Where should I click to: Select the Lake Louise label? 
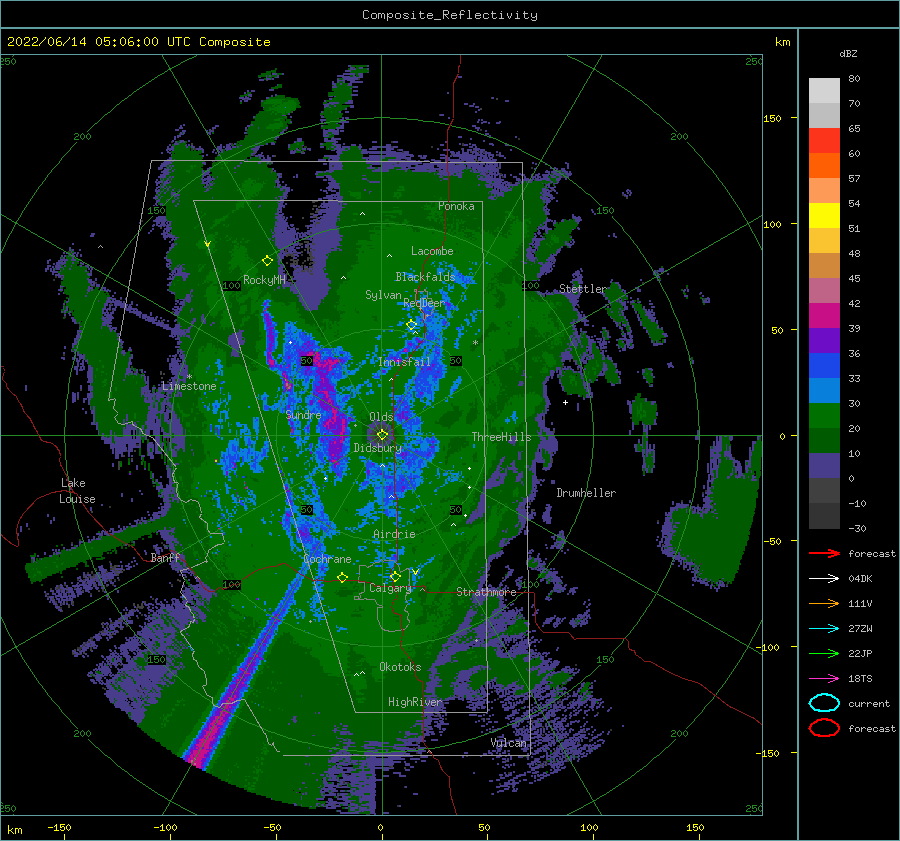(x=77, y=491)
